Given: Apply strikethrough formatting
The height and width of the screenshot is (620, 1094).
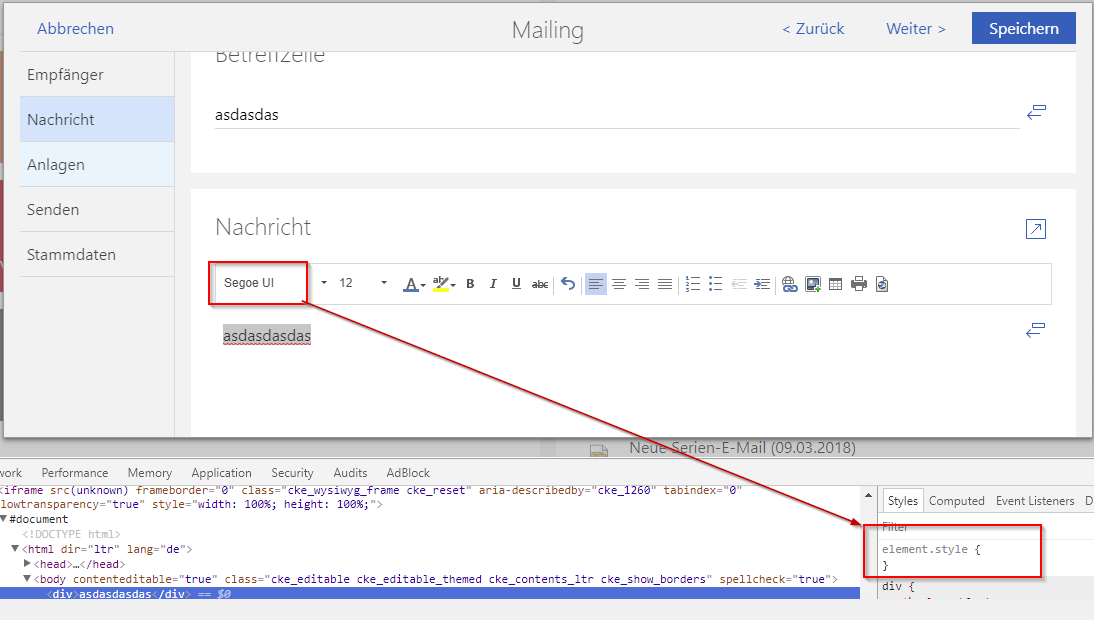Looking at the screenshot, I should coord(540,283).
